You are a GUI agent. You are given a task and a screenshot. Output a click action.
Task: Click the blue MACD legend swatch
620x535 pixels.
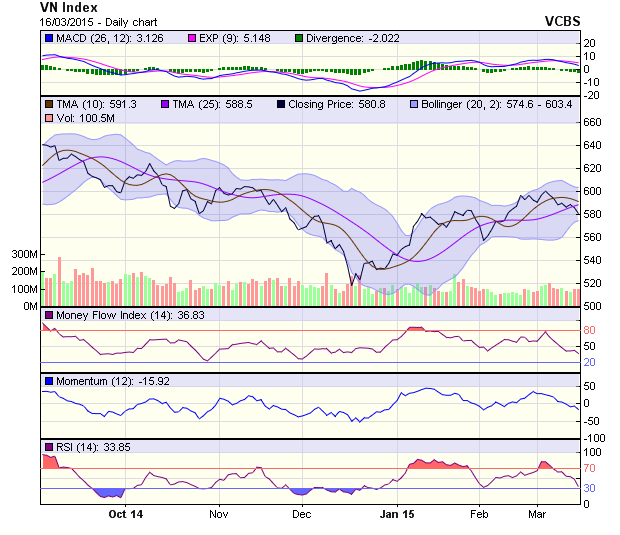49,38
